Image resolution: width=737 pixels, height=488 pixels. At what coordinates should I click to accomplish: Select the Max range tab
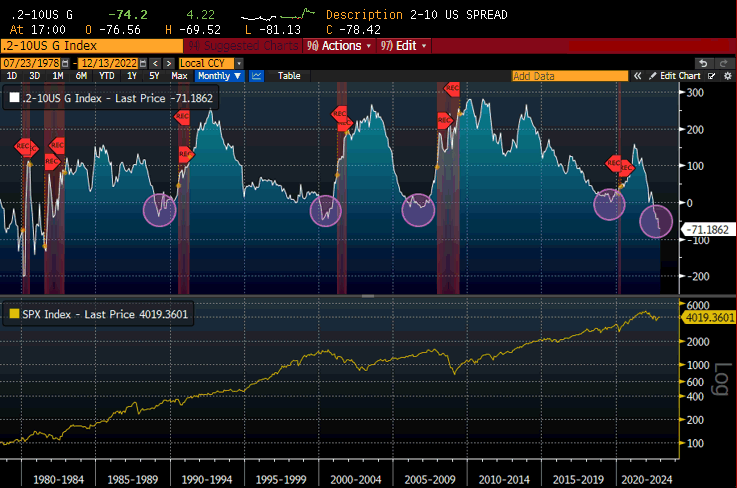point(179,76)
